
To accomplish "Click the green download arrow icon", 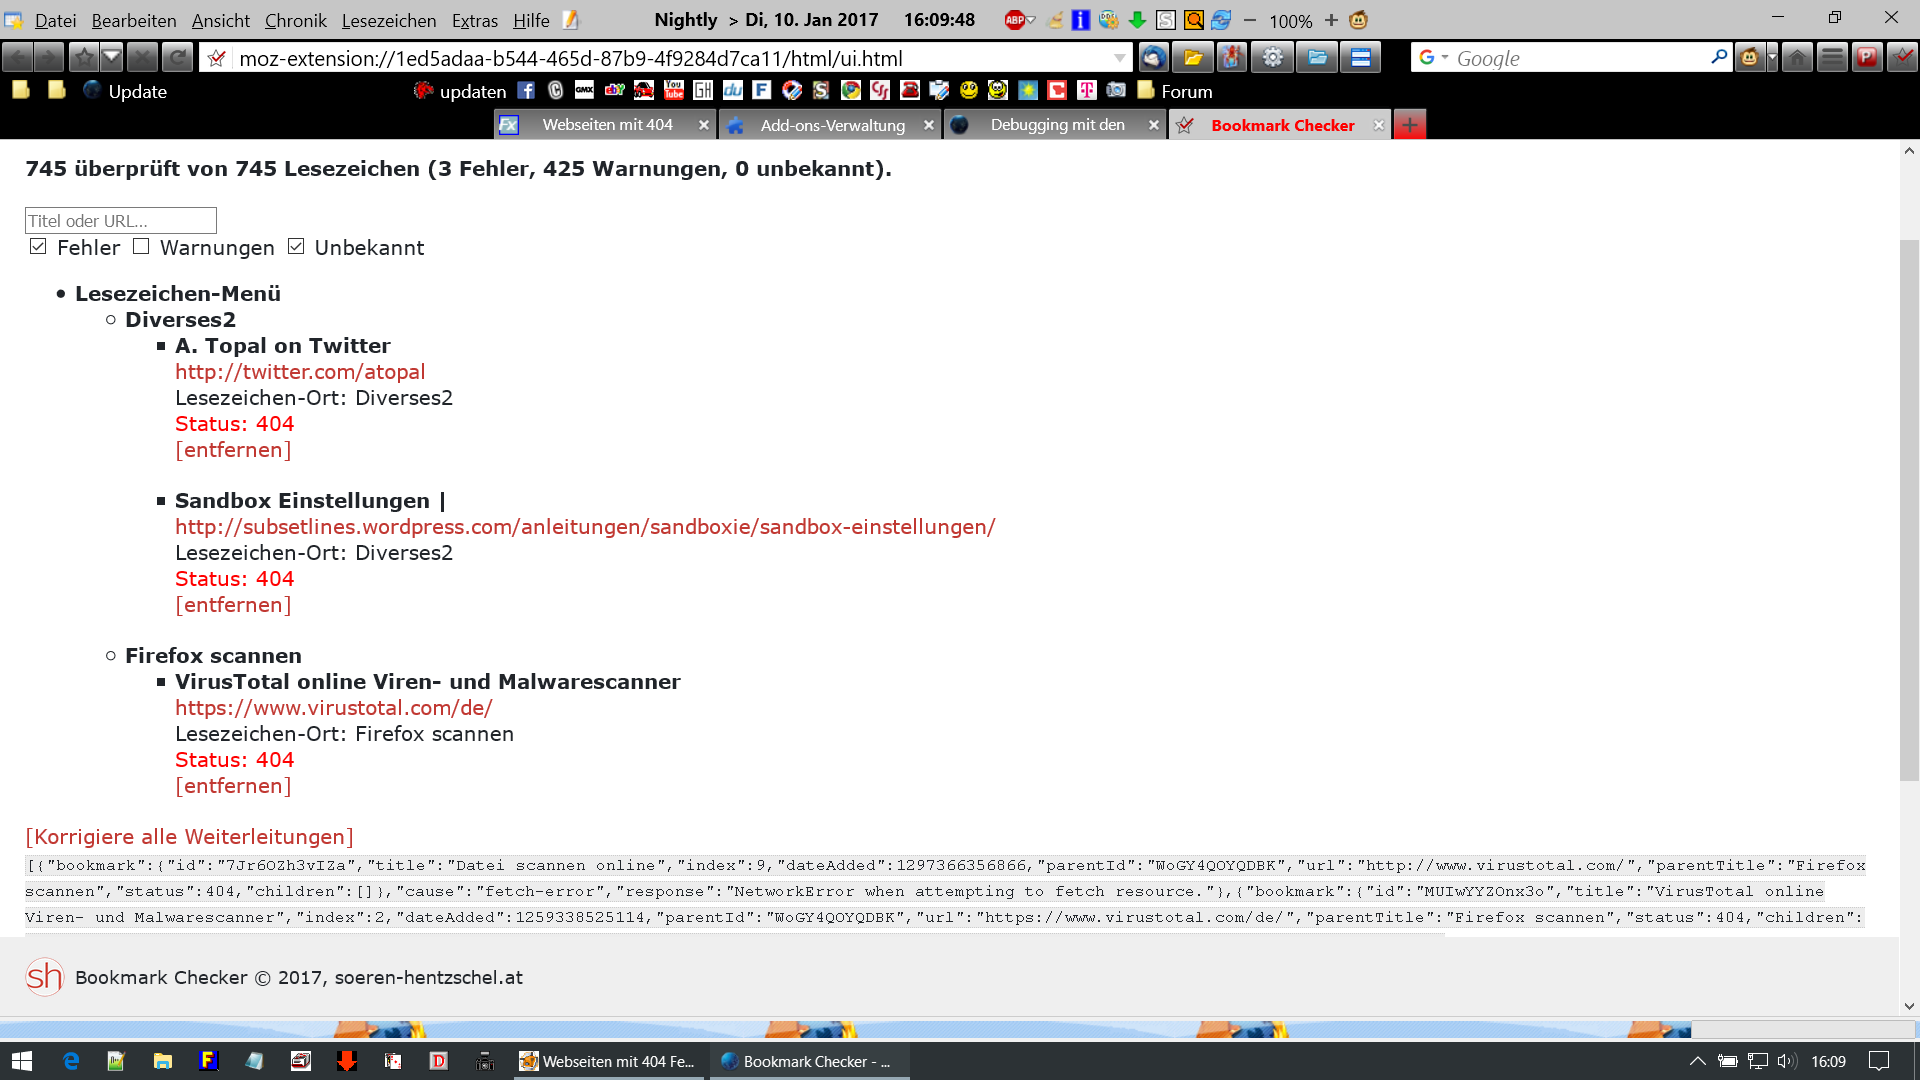I will (x=1137, y=20).
